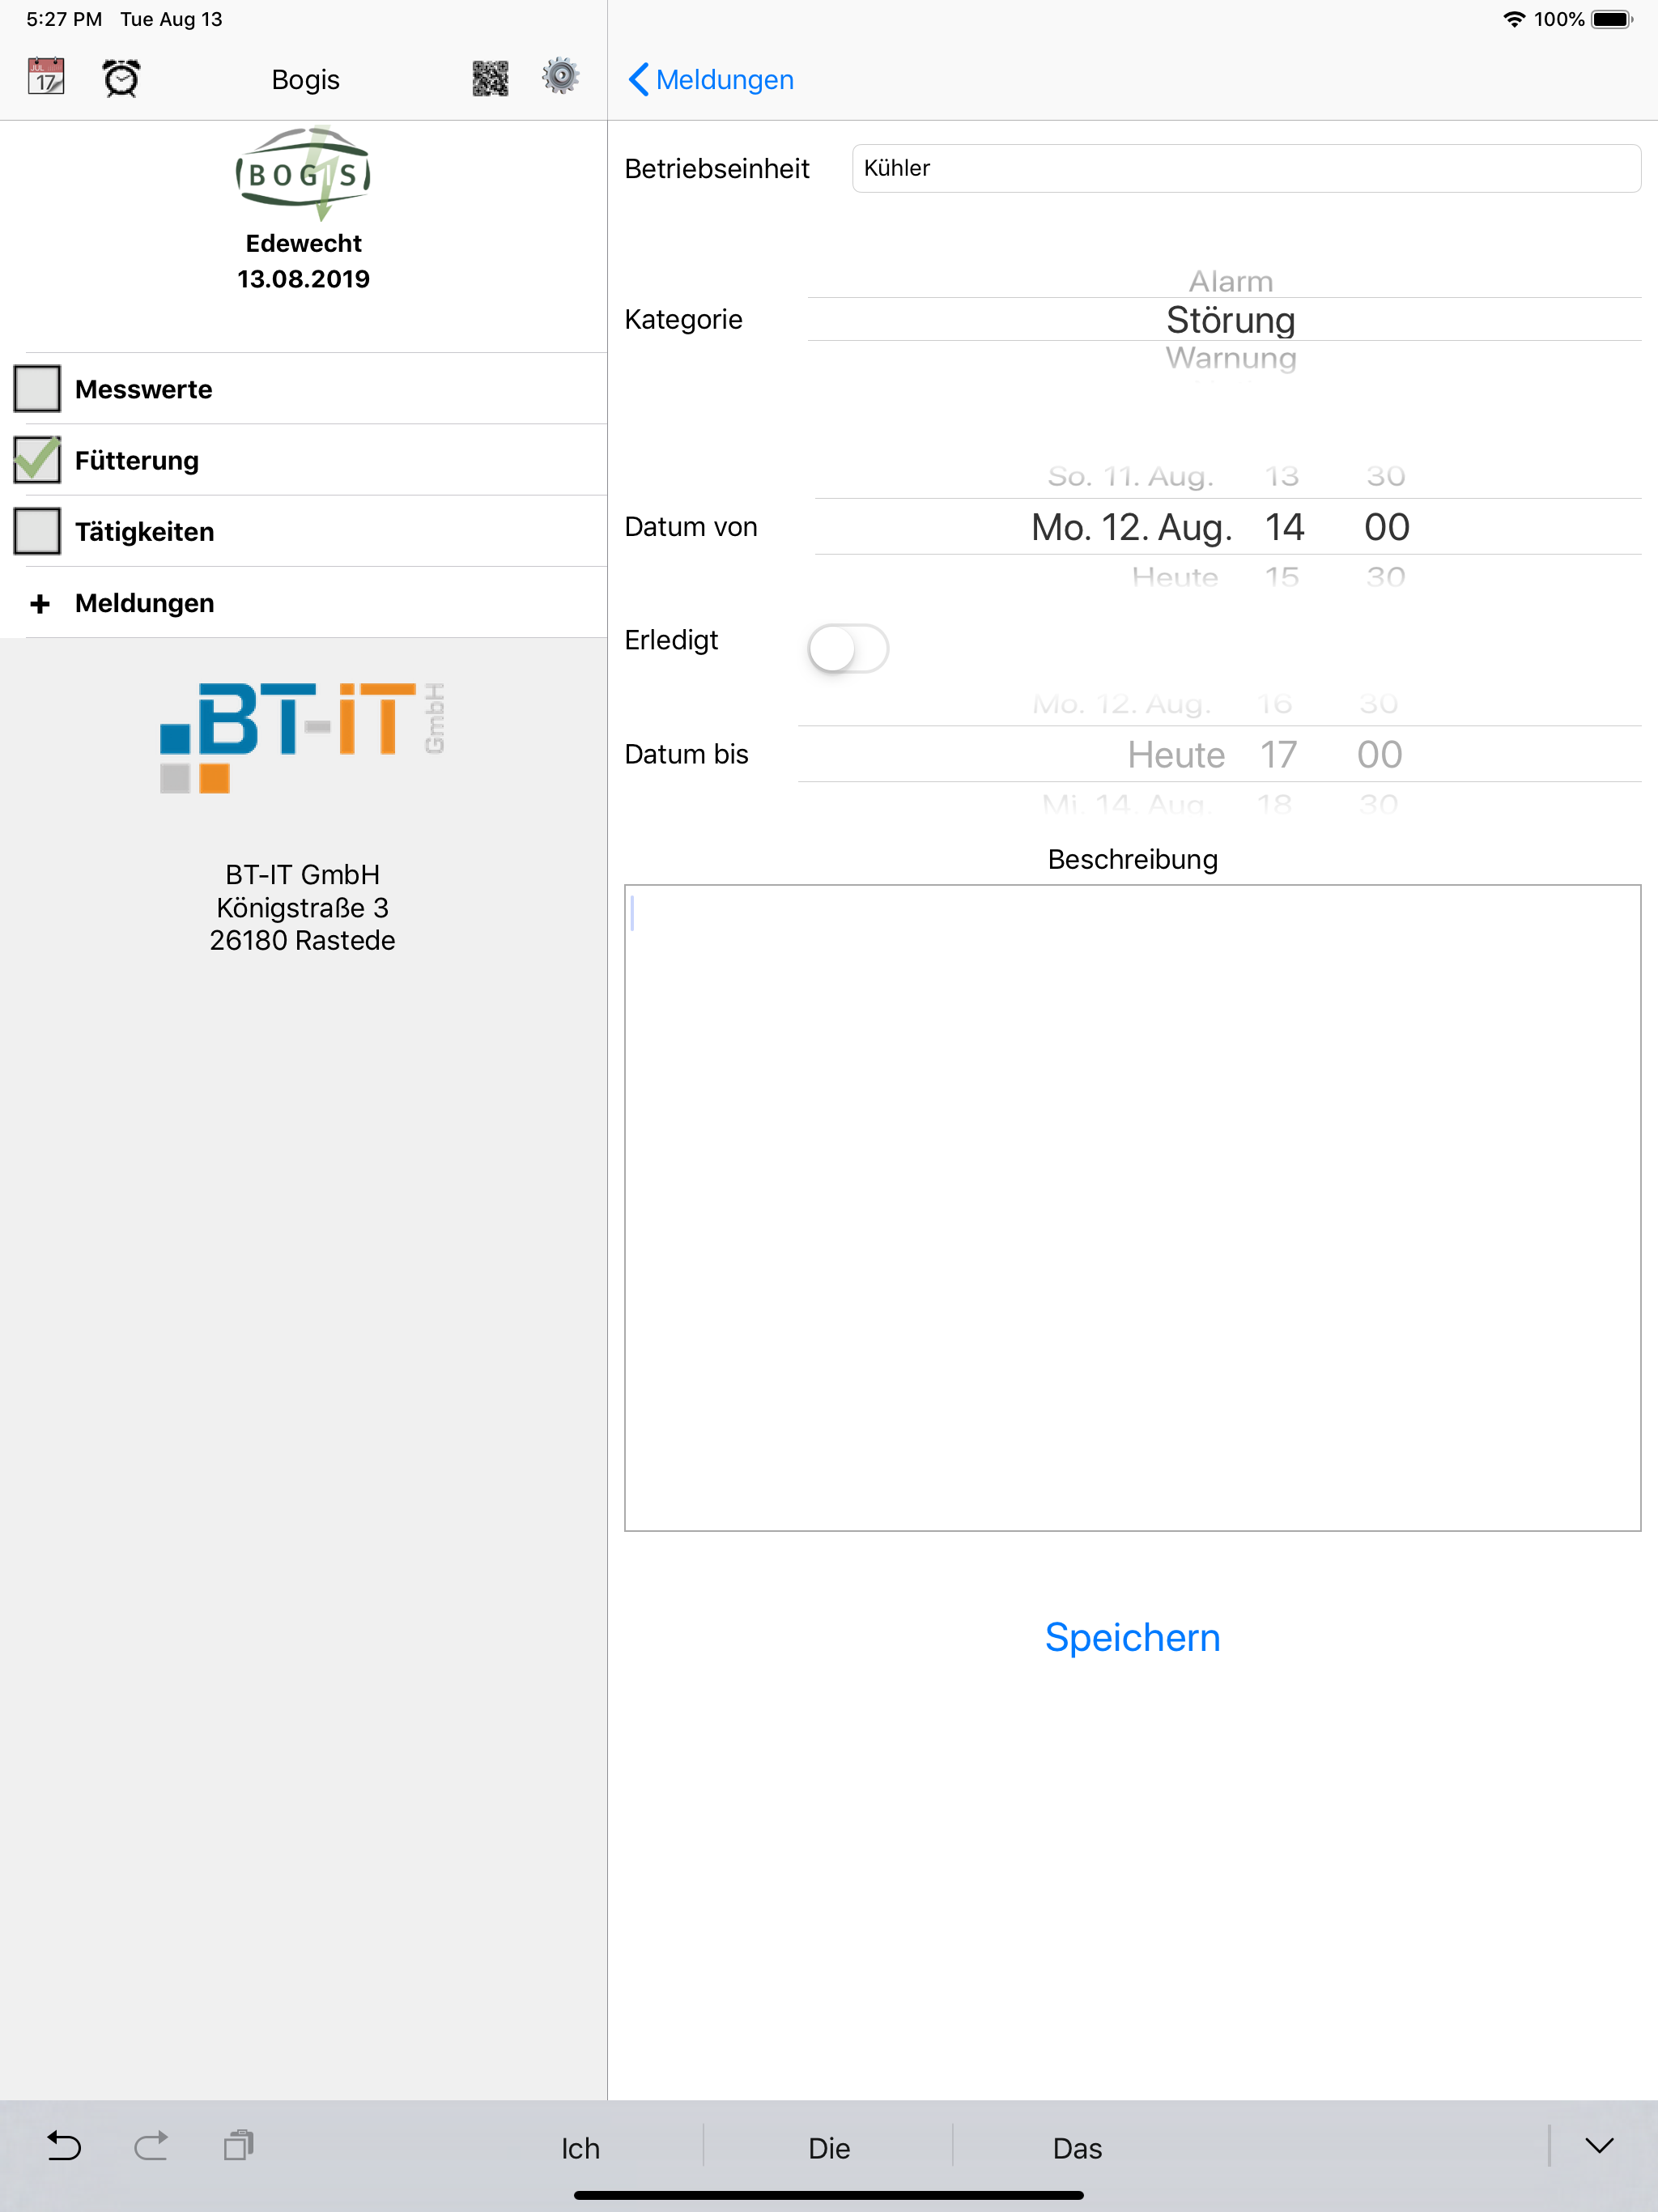The width and height of the screenshot is (1658, 2212).
Task: Open the calendar date icon
Action: [x=46, y=77]
